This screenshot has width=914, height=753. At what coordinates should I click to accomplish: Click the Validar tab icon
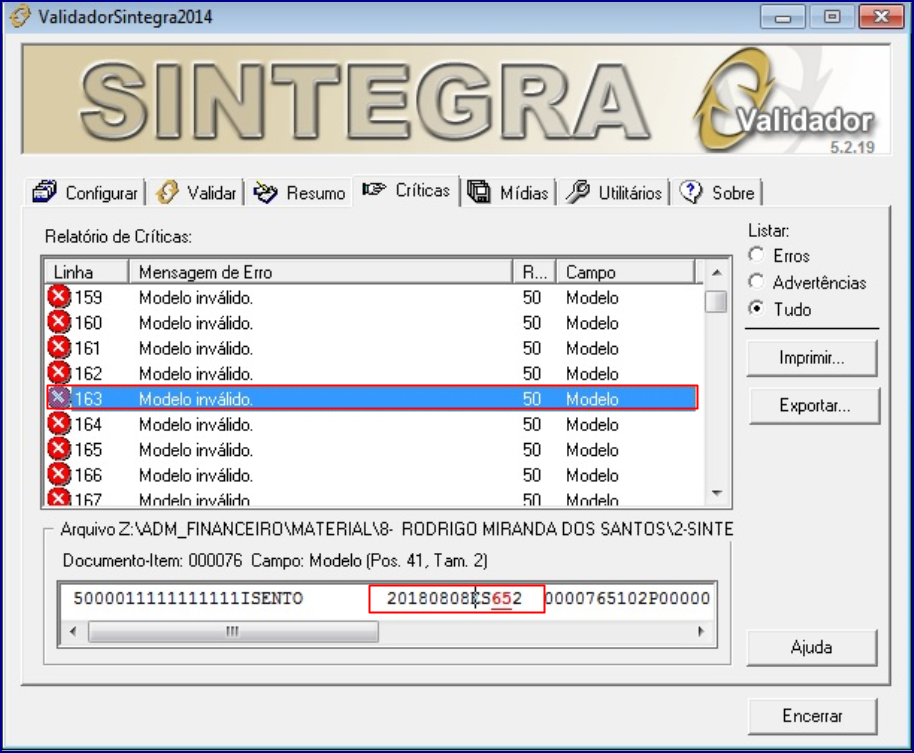[x=167, y=192]
